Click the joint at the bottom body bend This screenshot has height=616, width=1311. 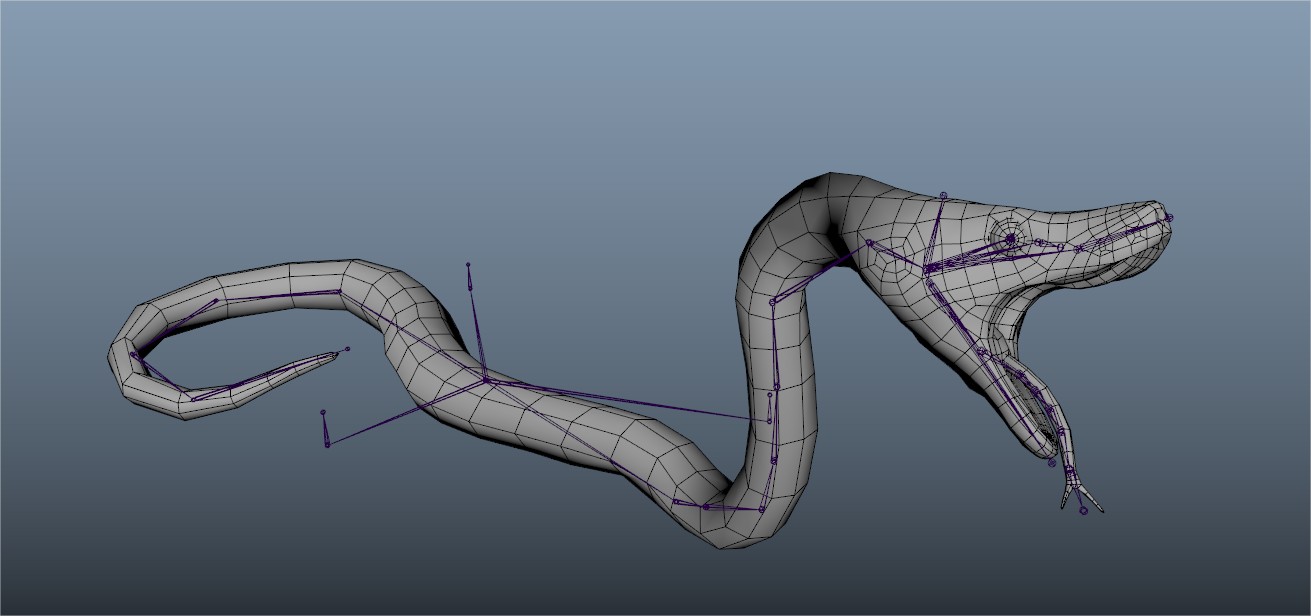(706, 507)
